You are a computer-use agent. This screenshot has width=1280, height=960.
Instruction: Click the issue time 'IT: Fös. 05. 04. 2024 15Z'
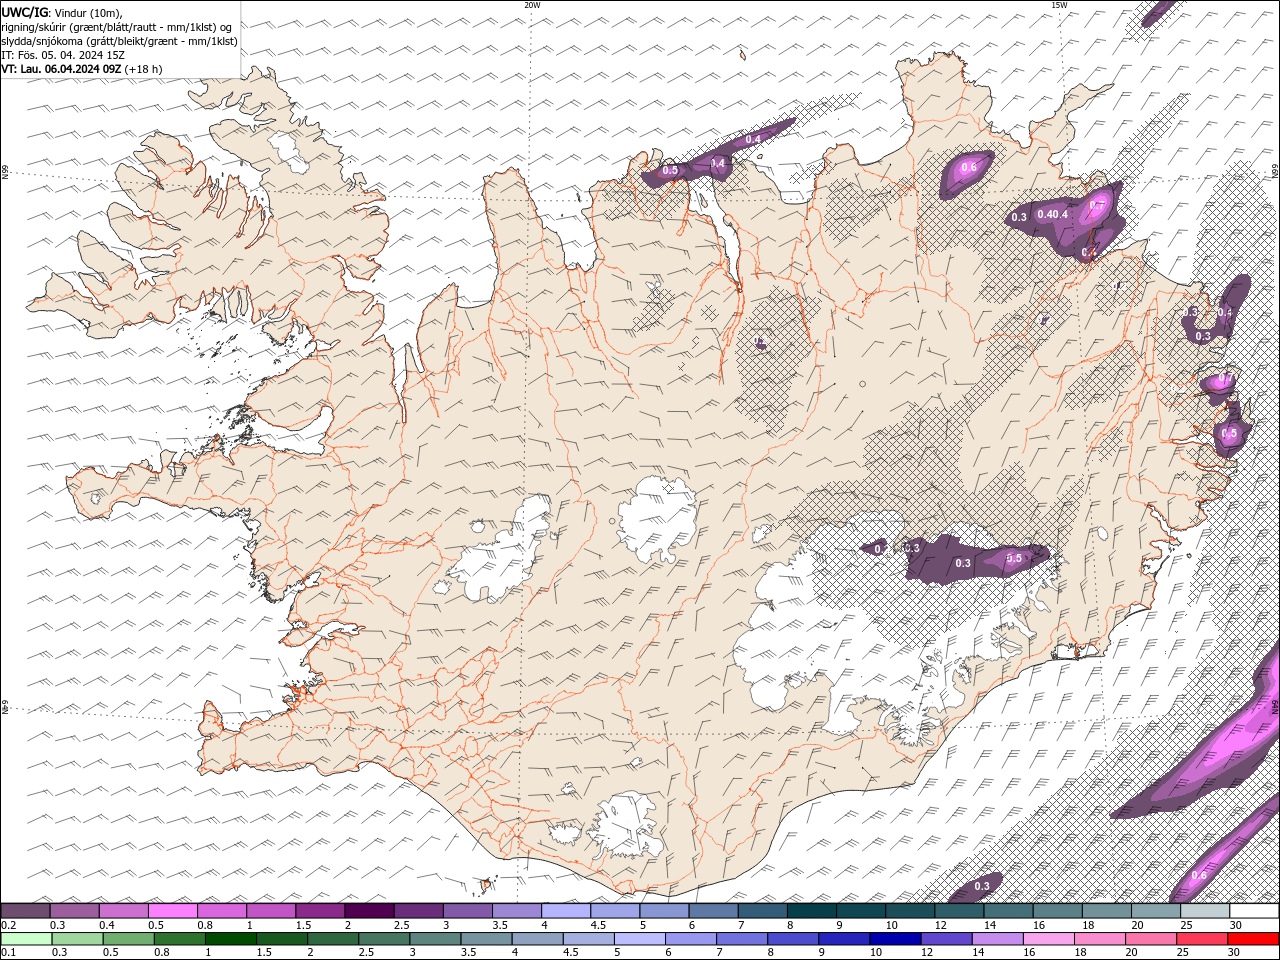(x=63, y=55)
